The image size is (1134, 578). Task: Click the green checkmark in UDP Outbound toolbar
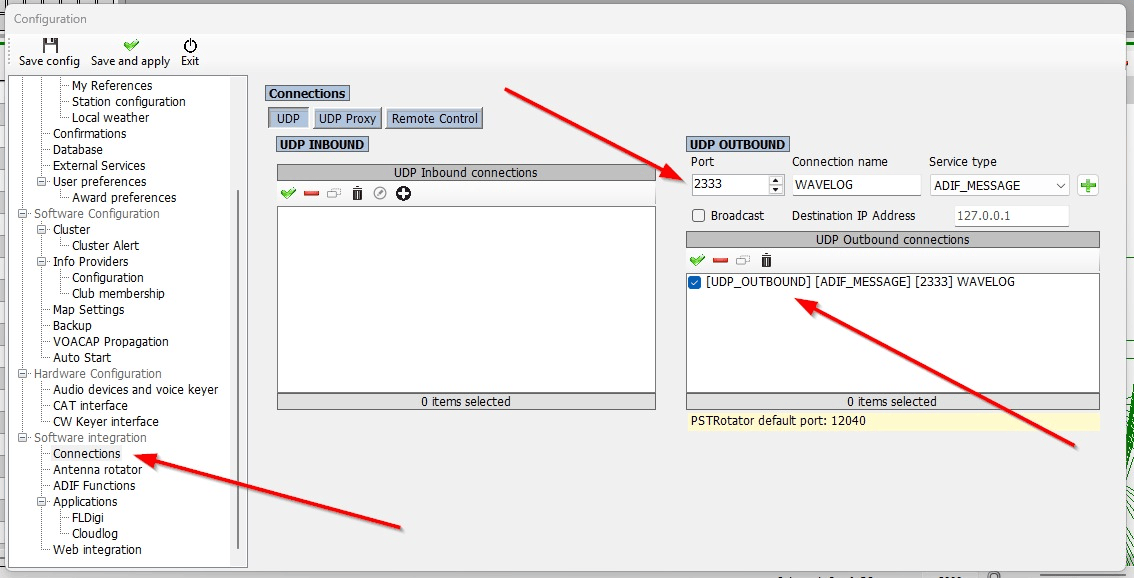pyautogui.click(x=697, y=260)
